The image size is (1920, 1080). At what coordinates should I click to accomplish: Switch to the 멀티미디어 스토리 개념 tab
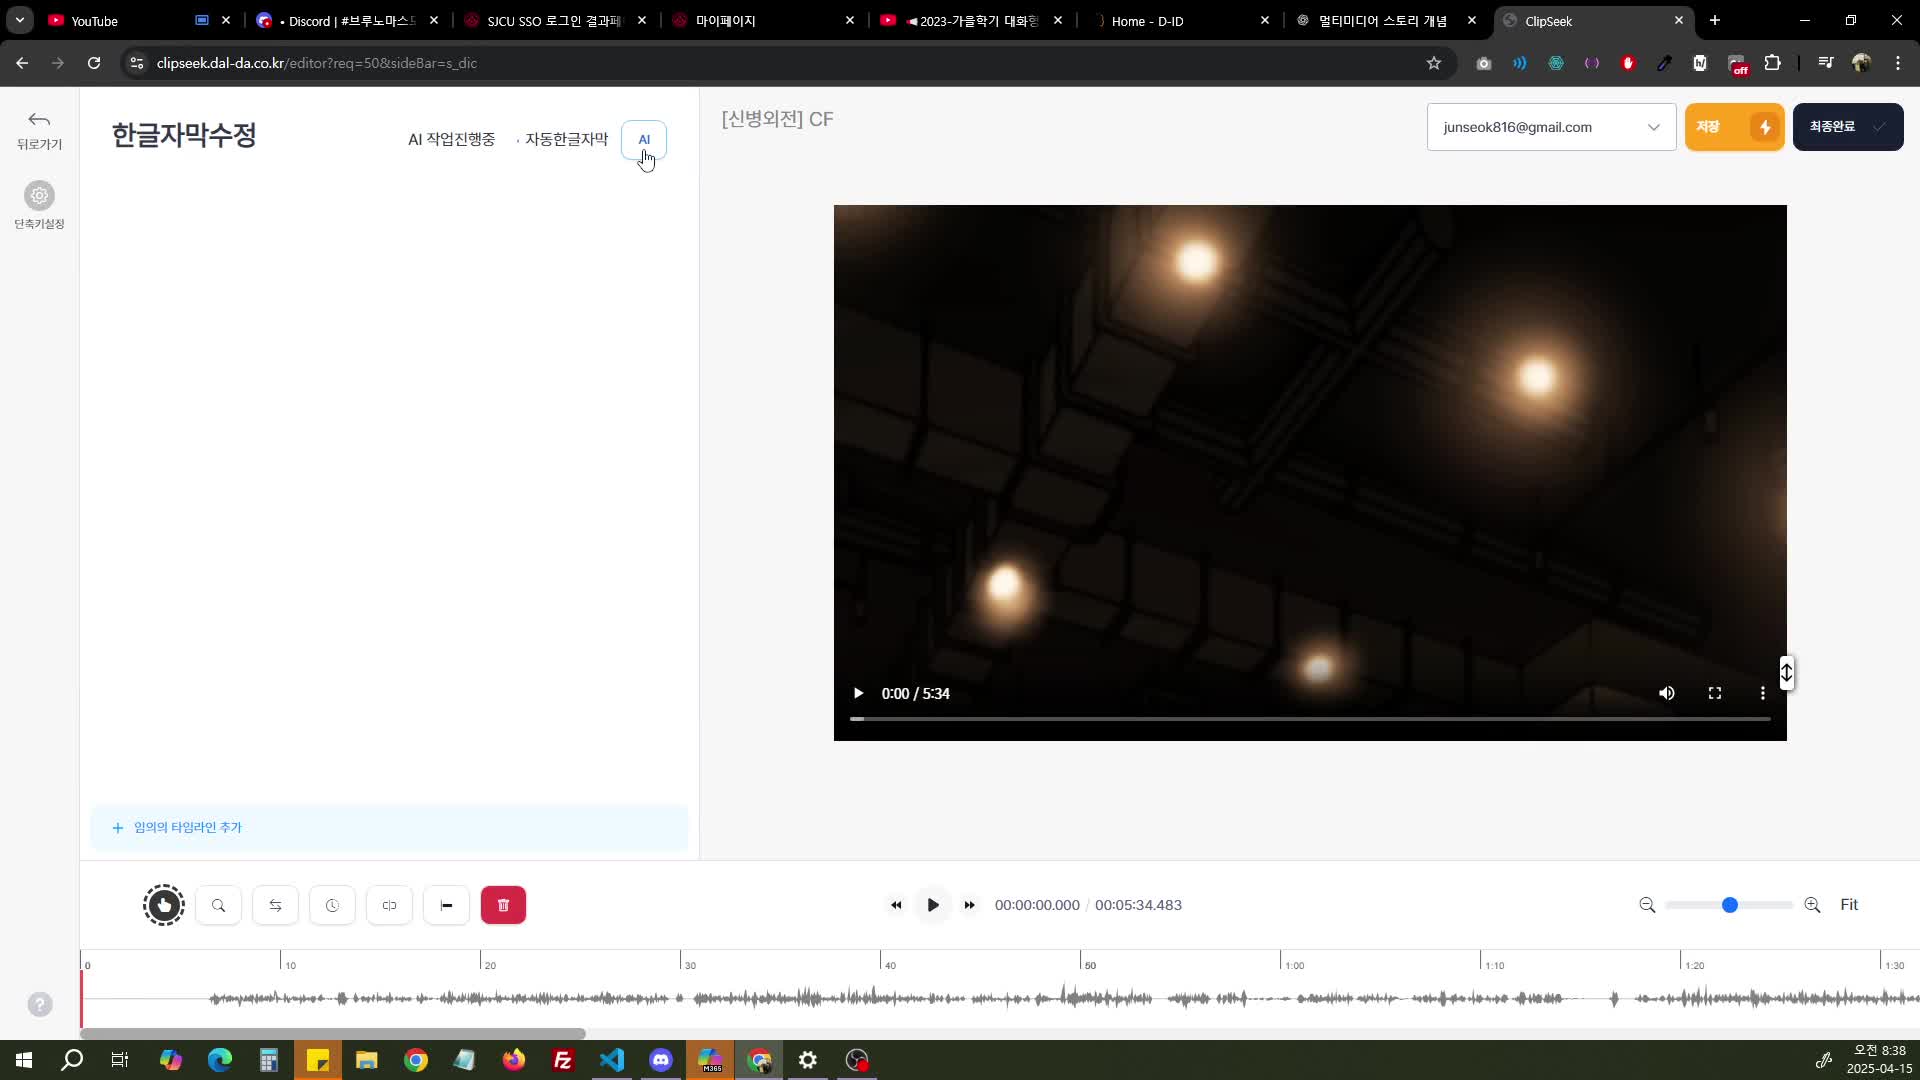pos(1385,21)
